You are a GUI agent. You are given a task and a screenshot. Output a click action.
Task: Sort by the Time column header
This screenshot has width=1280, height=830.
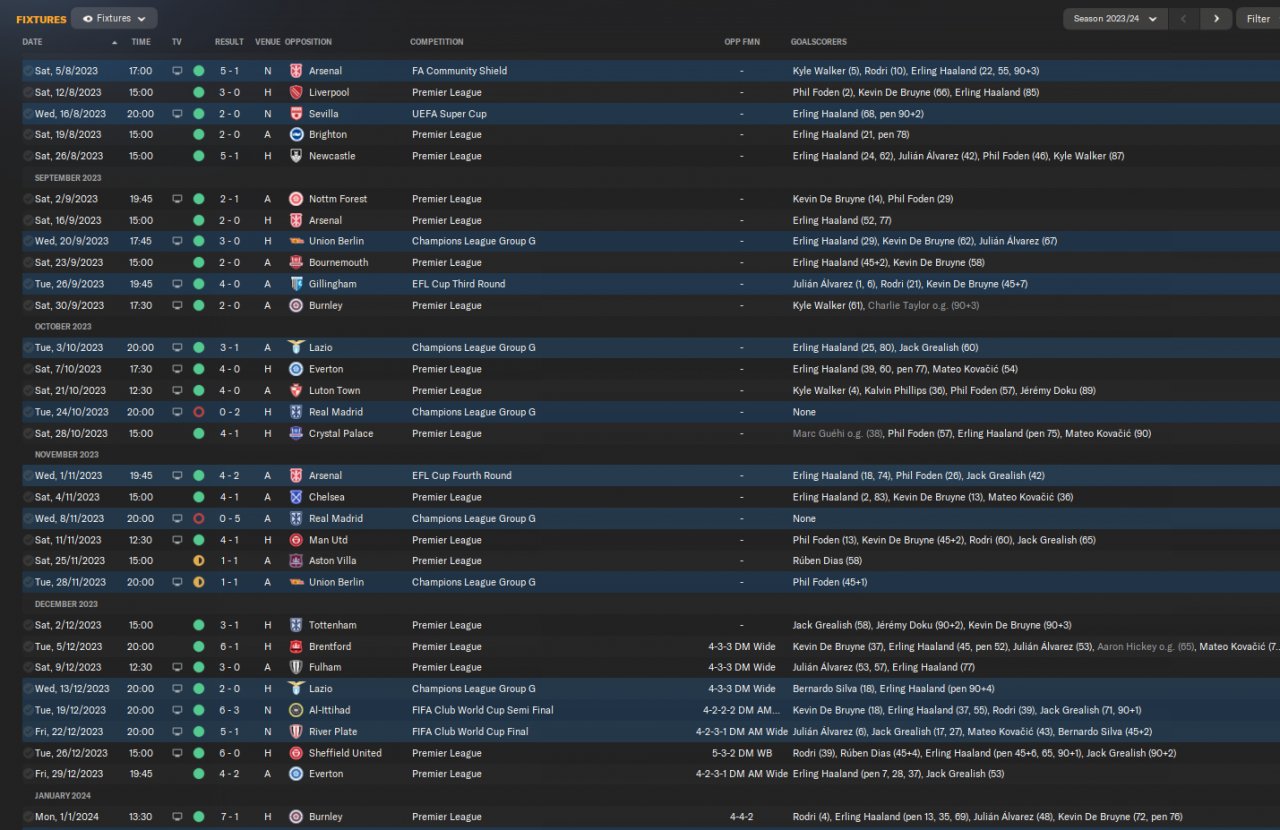(x=141, y=42)
